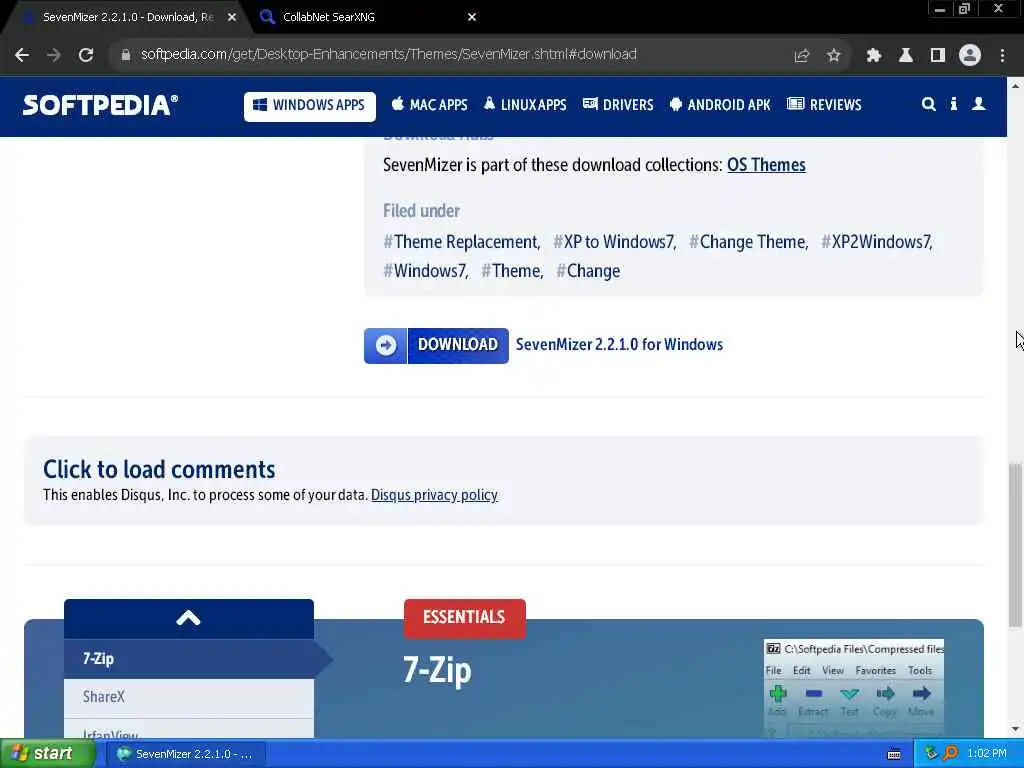Viewport: 1024px width, 768px height.
Task: Open the Disqus privacy policy link
Action: (434, 495)
